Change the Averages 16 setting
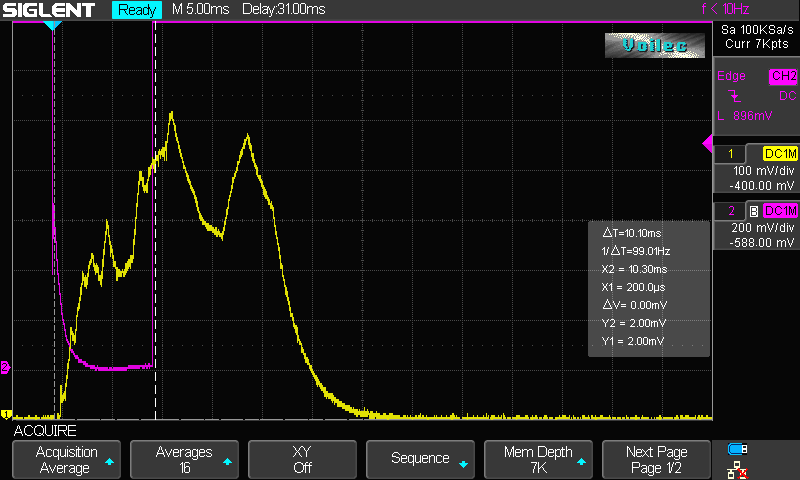 [x=184, y=460]
